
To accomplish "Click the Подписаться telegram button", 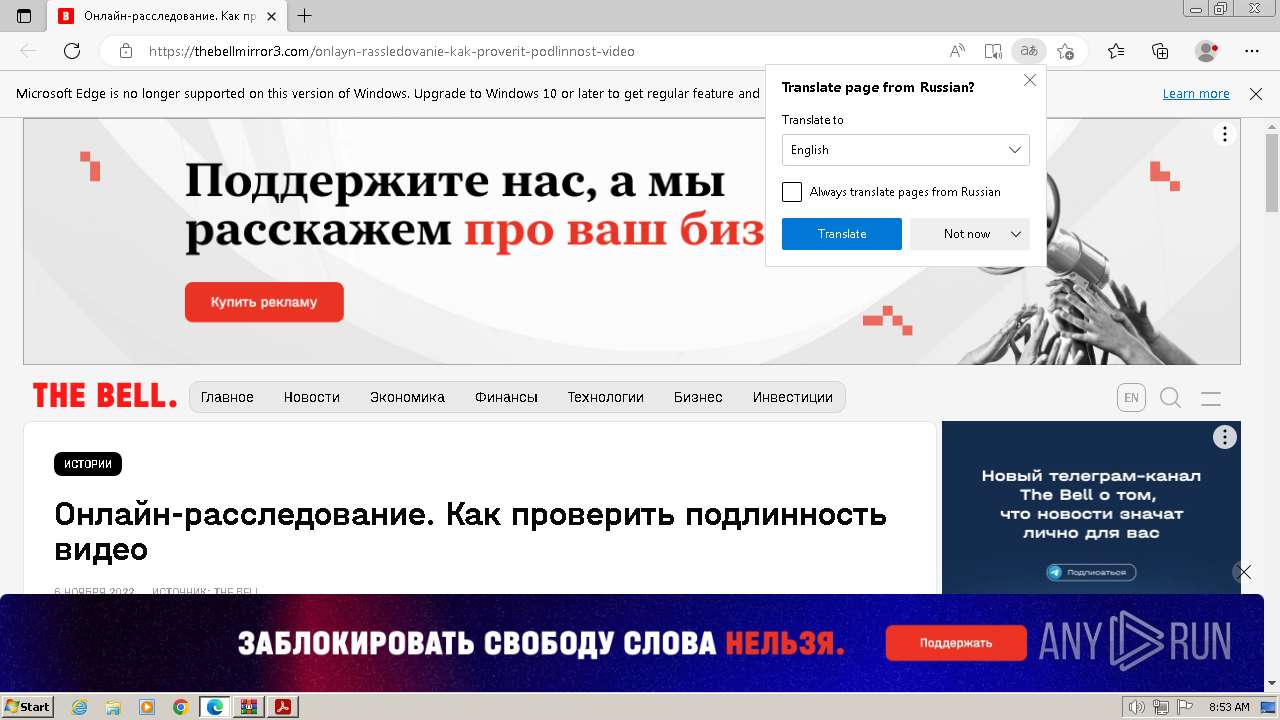I will coord(1091,573).
